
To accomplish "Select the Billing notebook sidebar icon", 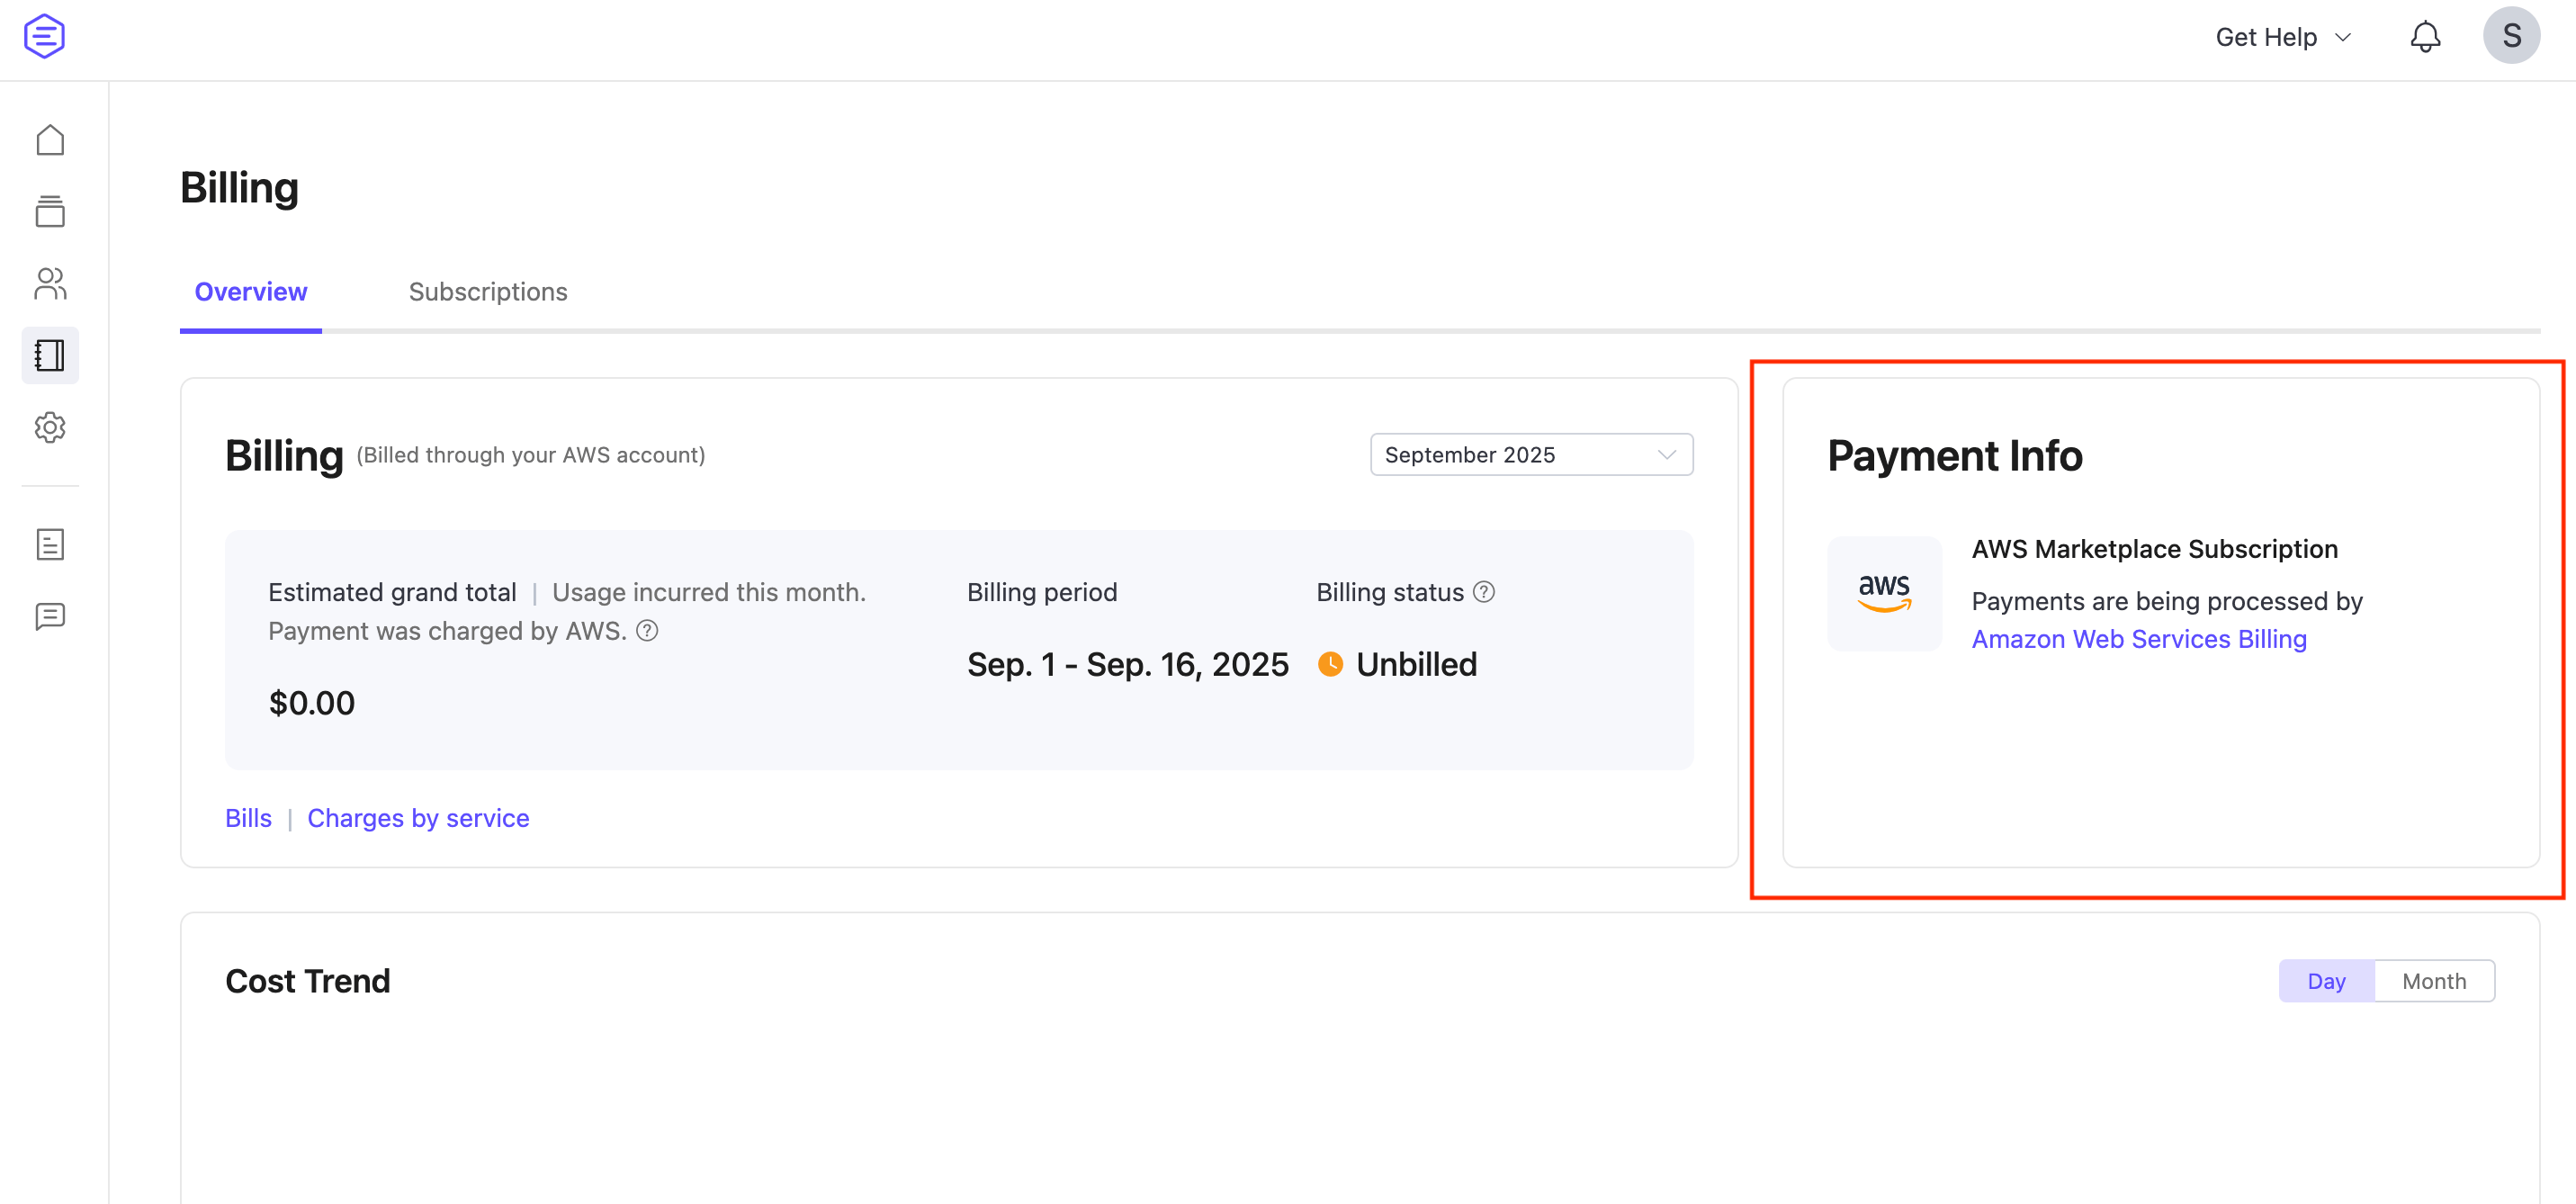I will pyautogui.click(x=50, y=355).
